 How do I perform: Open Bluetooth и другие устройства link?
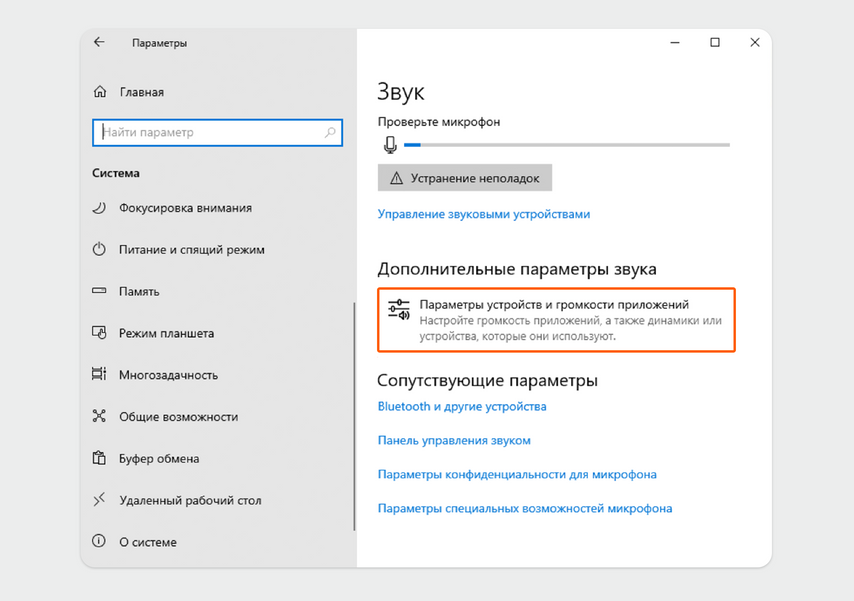[462, 406]
